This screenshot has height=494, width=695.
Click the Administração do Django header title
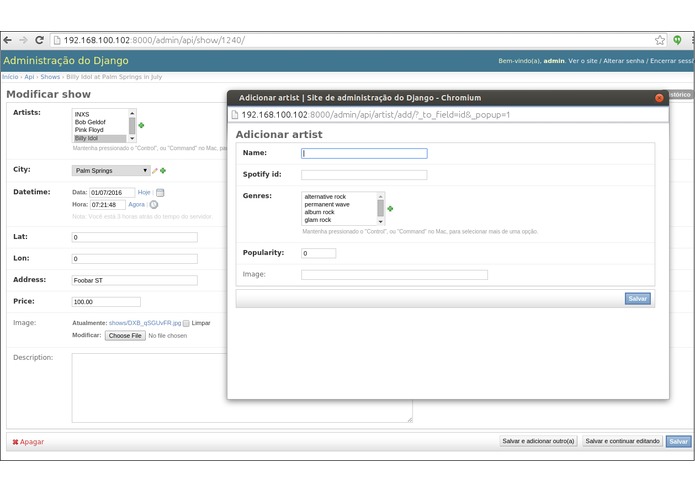point(66,61)
